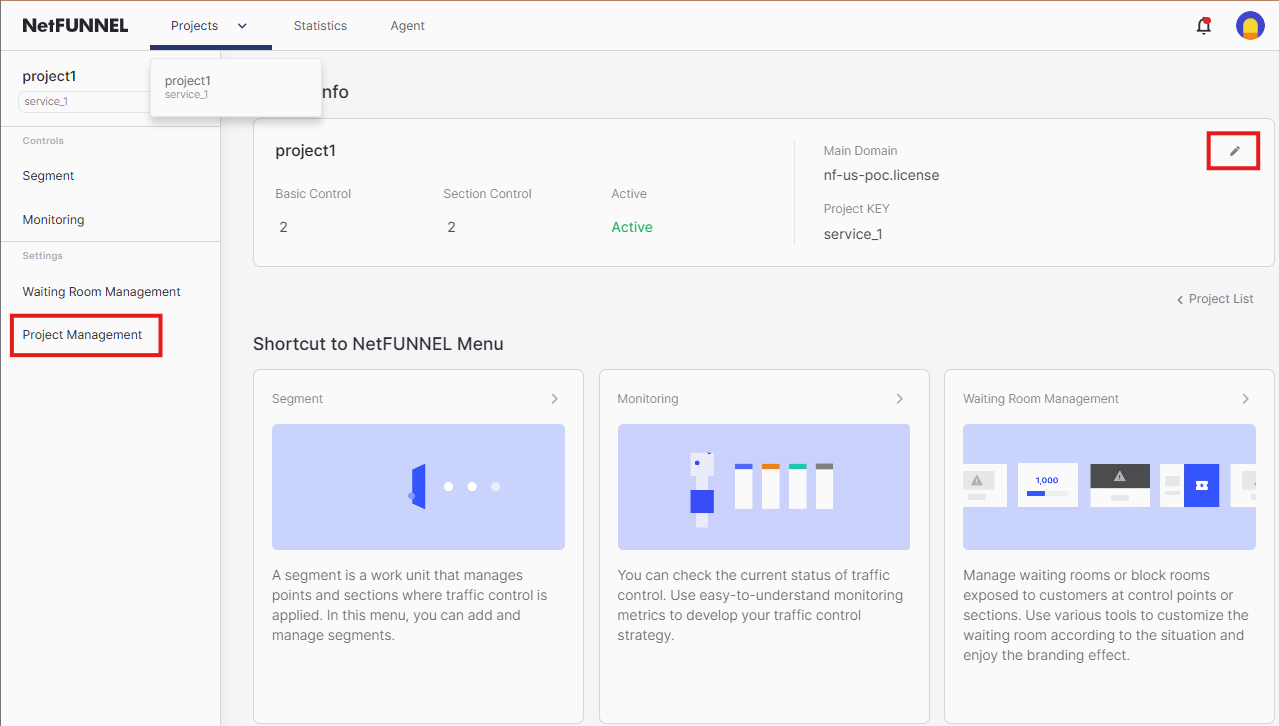The height and width of the screenshot is (726, 1279).
Task: Open notifications via the bell icon
Action: click(1203, 25)
